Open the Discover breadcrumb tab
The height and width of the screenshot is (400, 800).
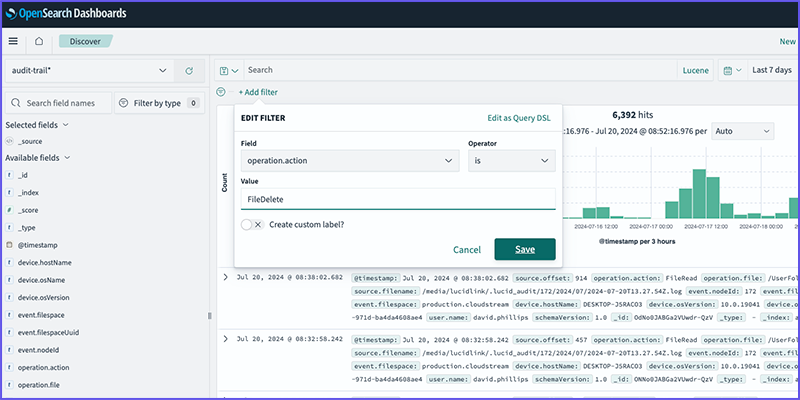(85, 41)
